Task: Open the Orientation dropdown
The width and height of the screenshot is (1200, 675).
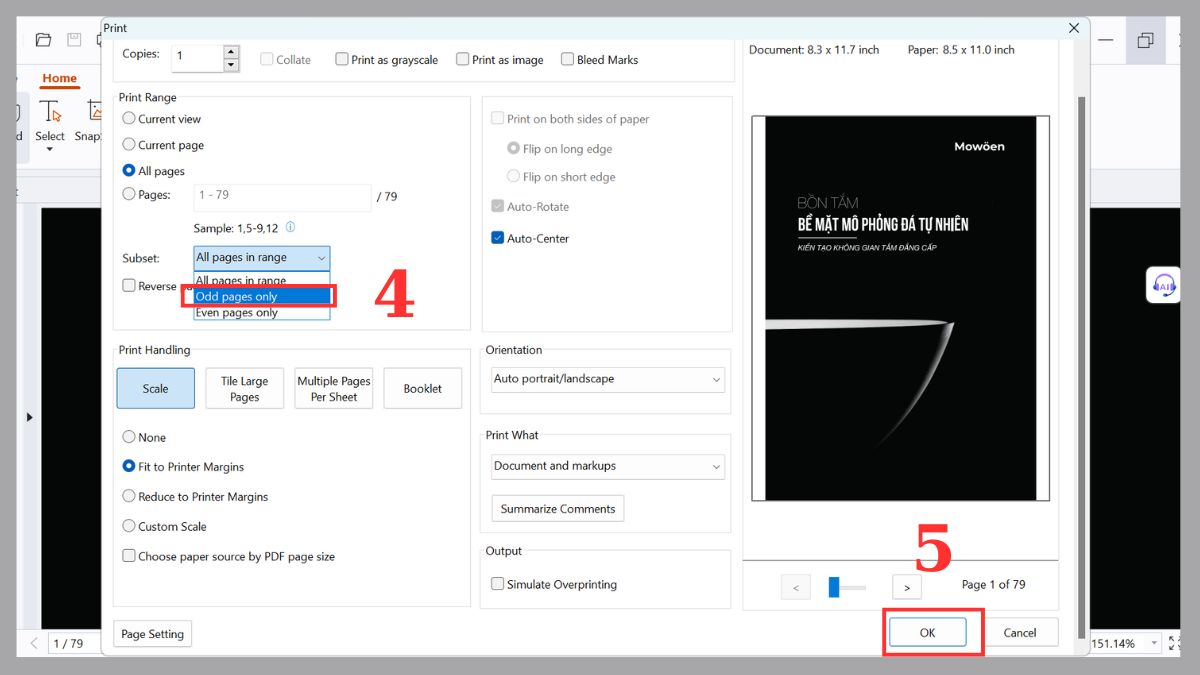Action: tap(607, 379)
